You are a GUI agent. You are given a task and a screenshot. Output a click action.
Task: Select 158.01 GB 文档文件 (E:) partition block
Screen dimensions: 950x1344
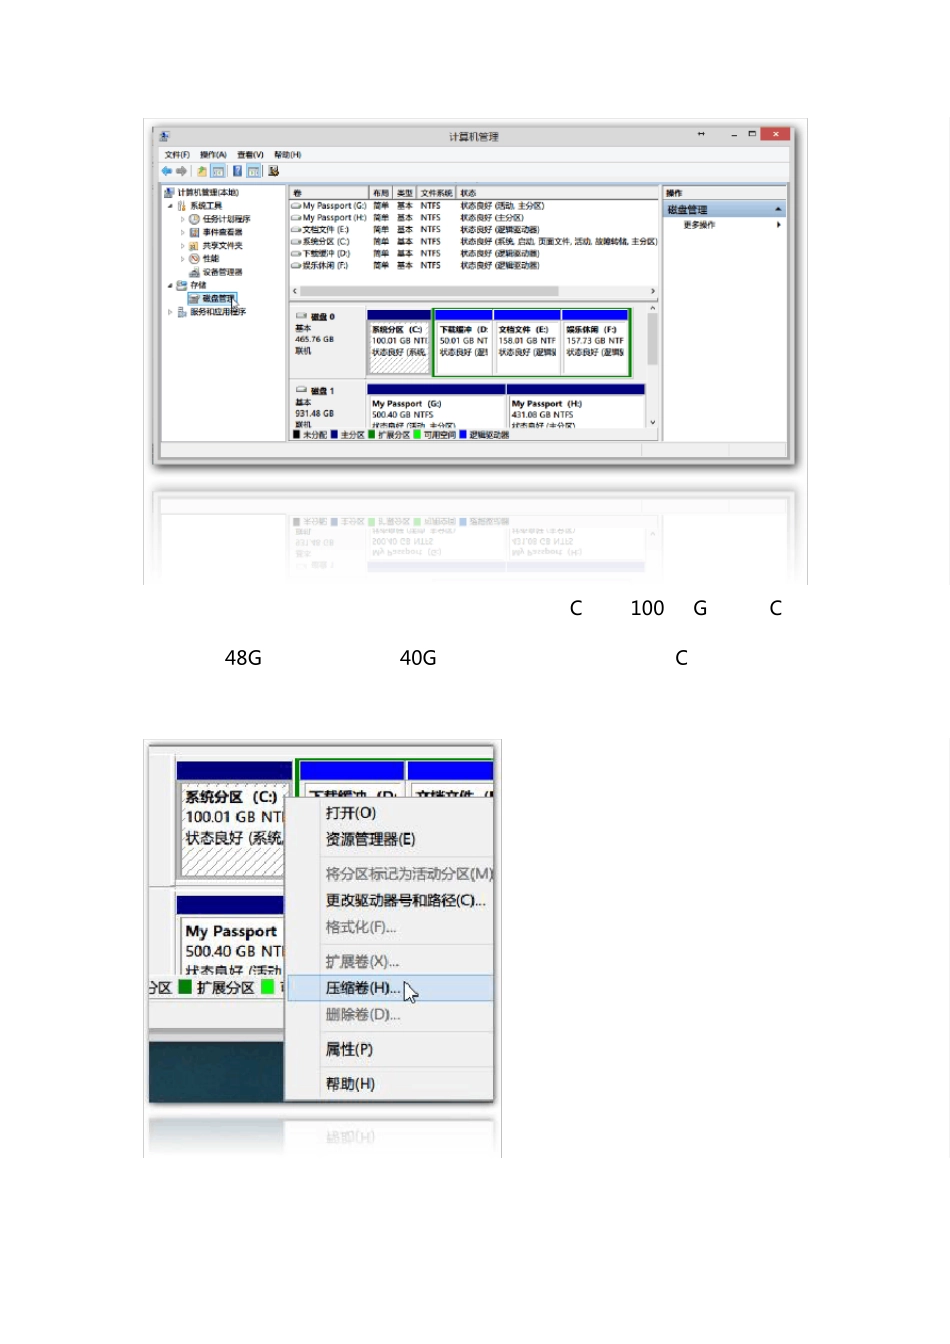527,343
